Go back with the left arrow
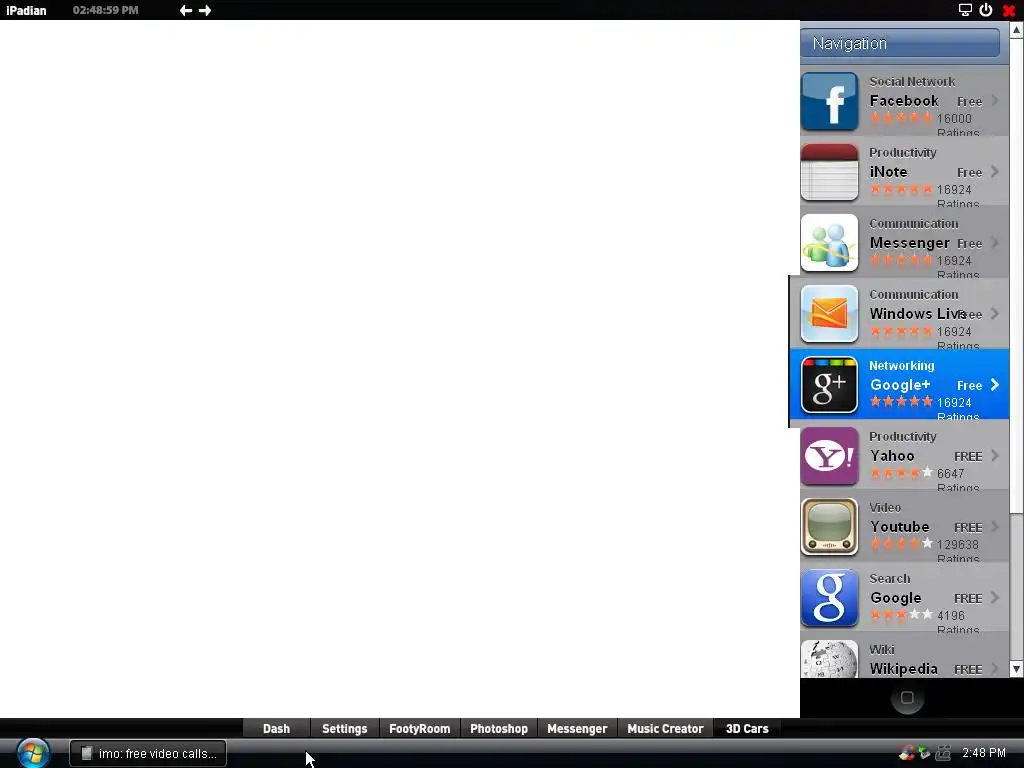This screenshot has height=768, width=1024. (185, 10)
